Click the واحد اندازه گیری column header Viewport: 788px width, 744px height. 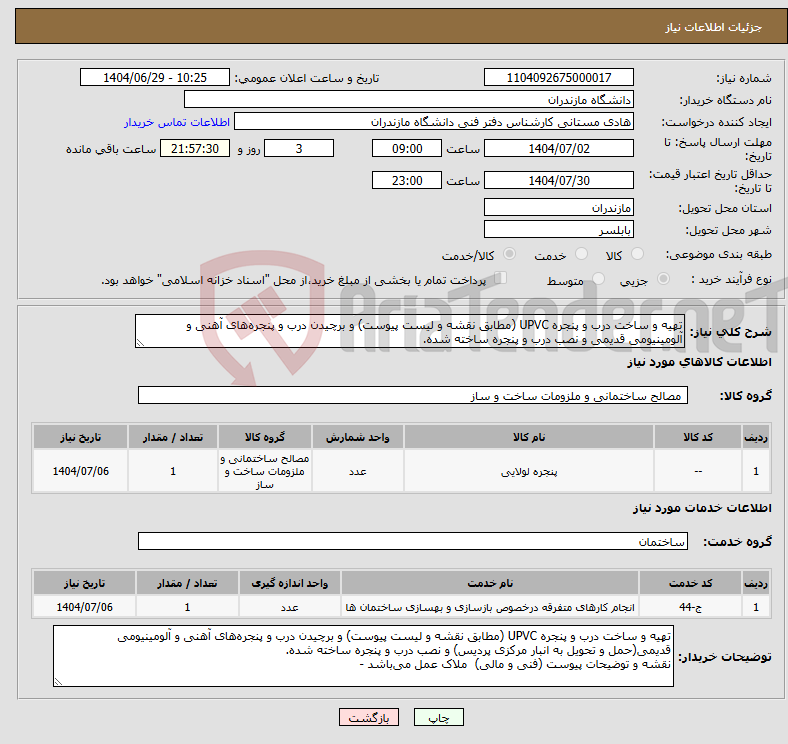(289, 583)
